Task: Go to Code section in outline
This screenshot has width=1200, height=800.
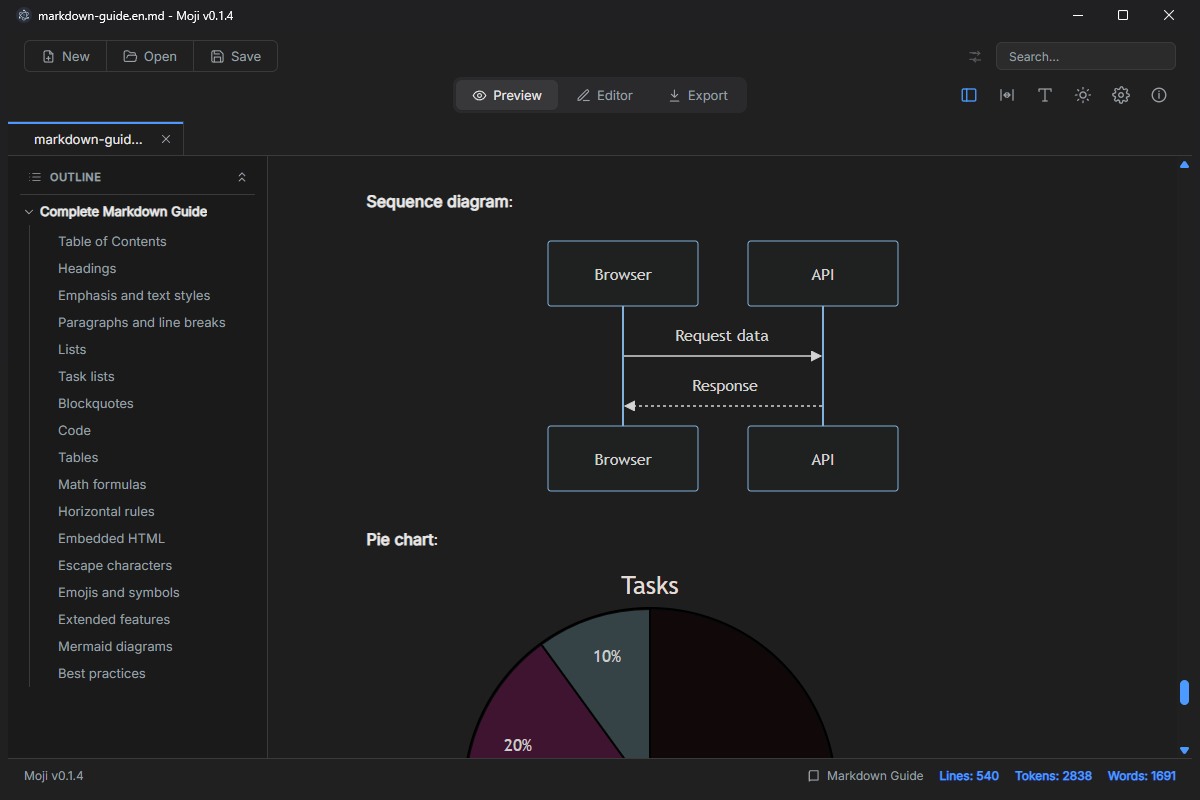Action: [x=74, y=430]
